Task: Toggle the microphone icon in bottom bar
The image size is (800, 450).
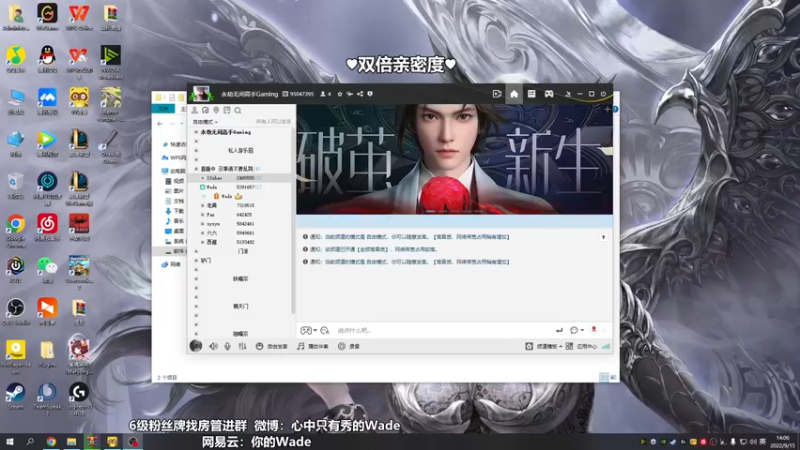Action: tap(228, 346)
